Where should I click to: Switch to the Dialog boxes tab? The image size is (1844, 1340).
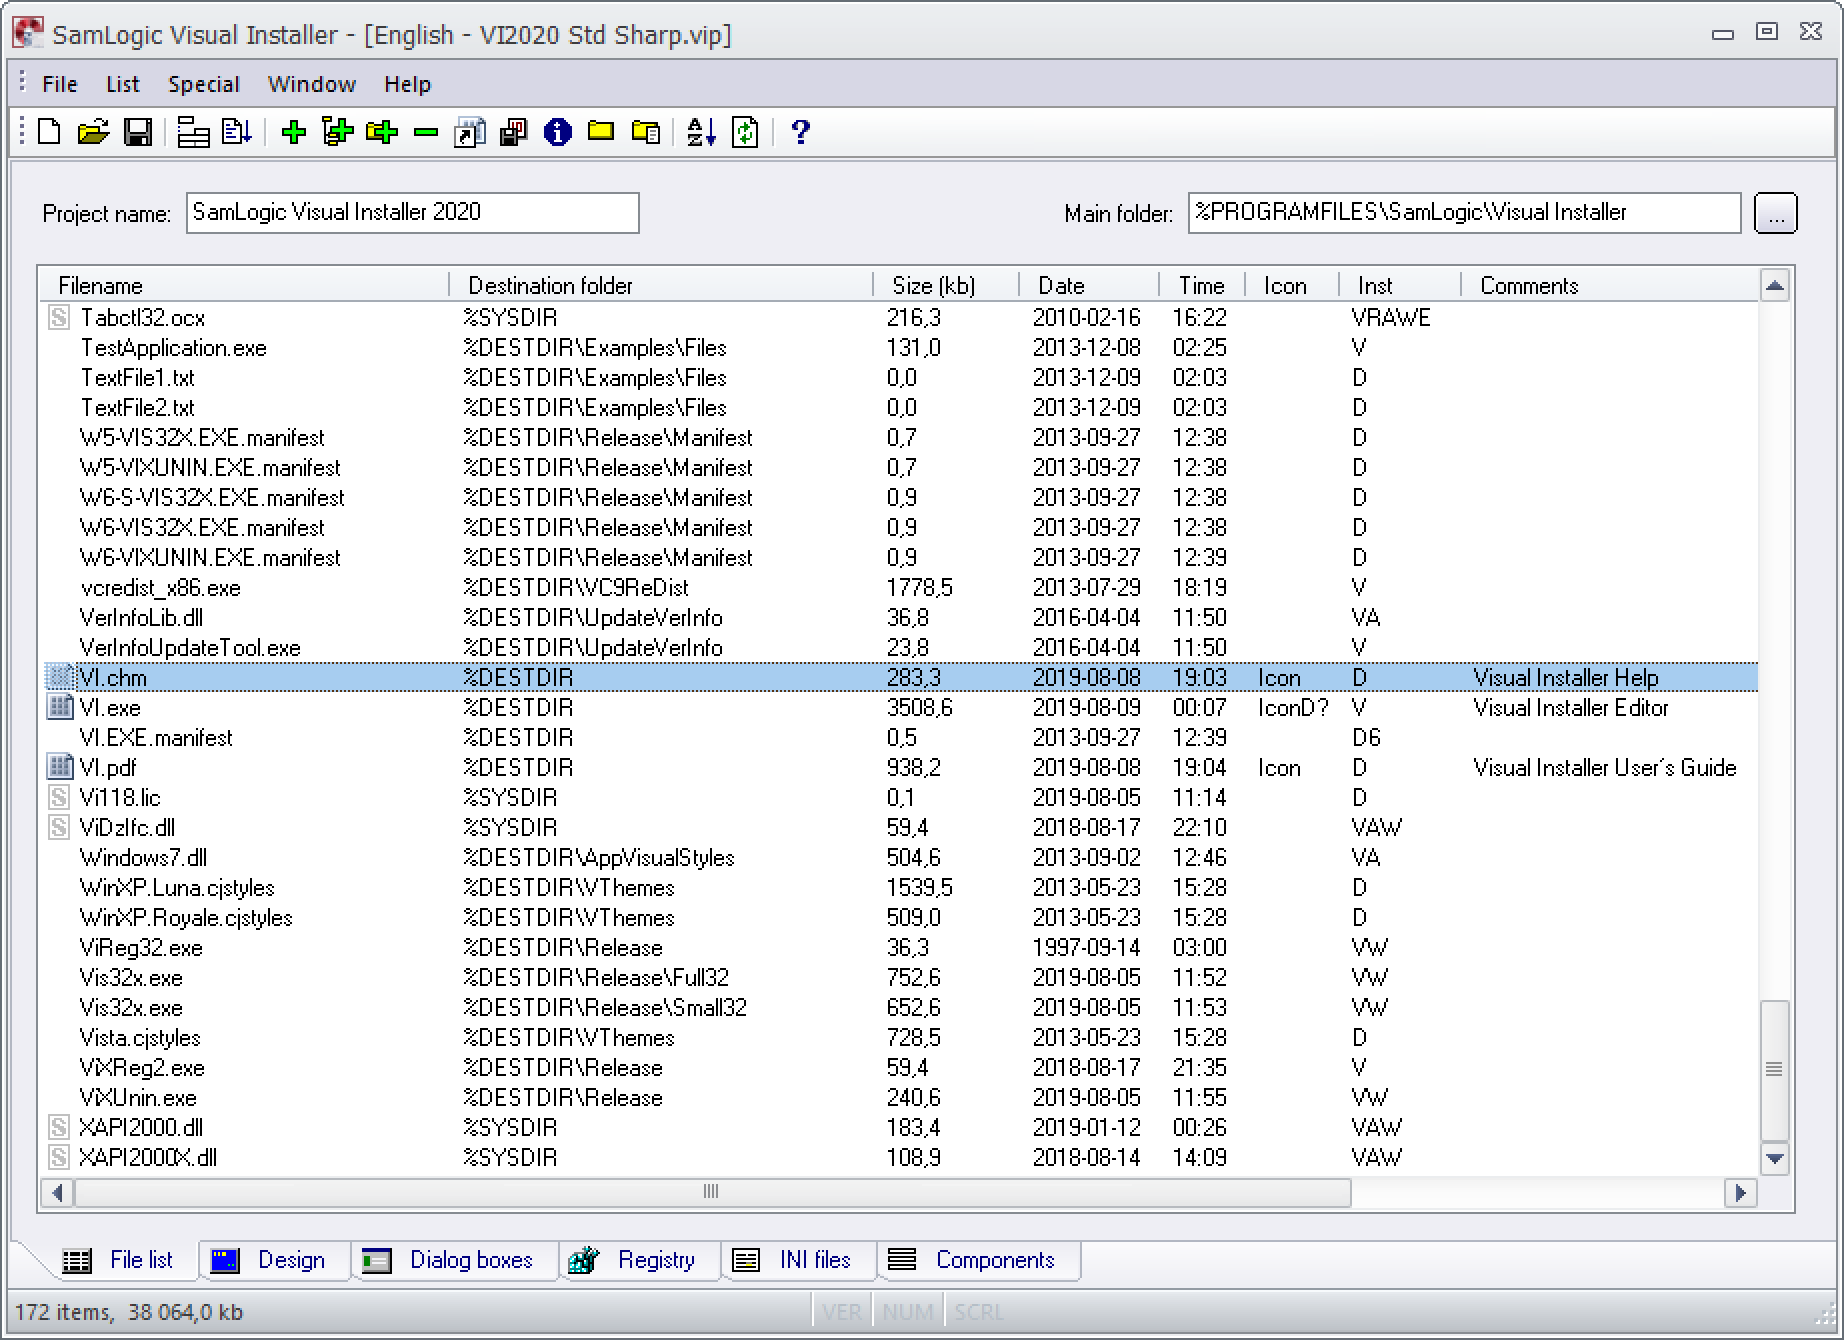tap(454, 1260)
